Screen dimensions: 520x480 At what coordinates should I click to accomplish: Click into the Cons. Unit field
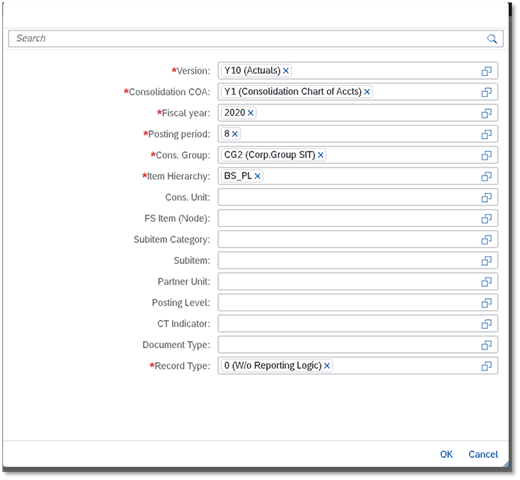(x=348, y=197)
